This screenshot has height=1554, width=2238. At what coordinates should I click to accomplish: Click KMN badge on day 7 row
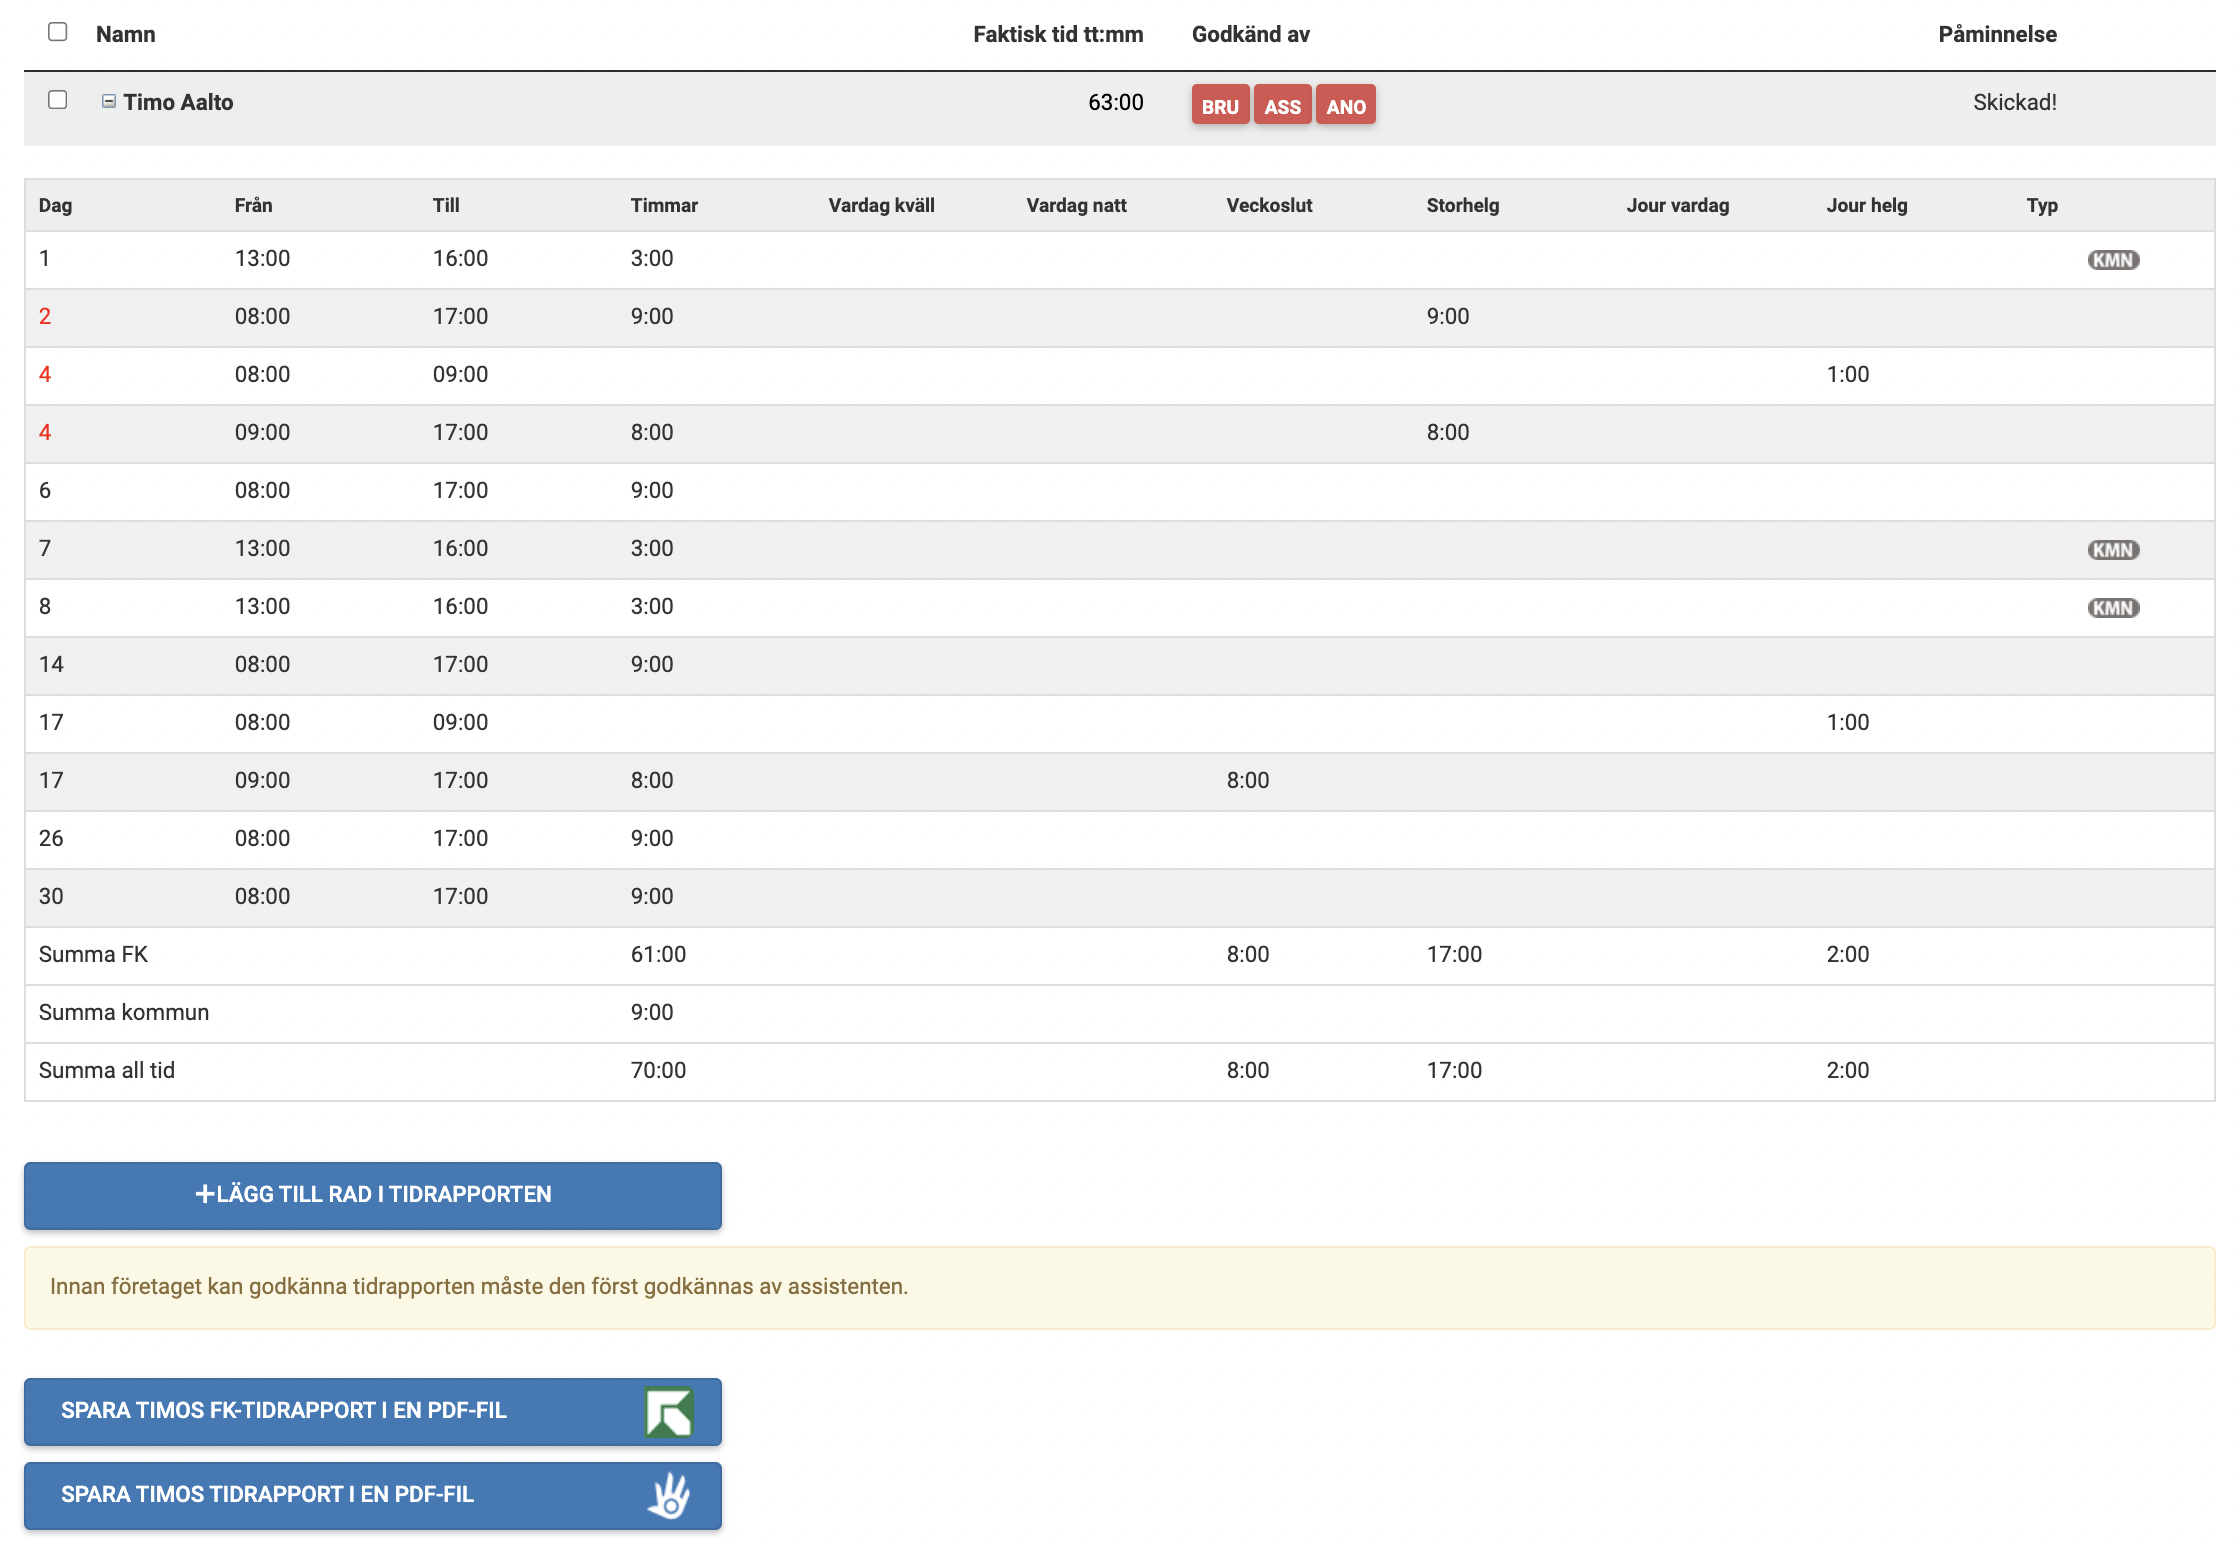click(2112, 550)
